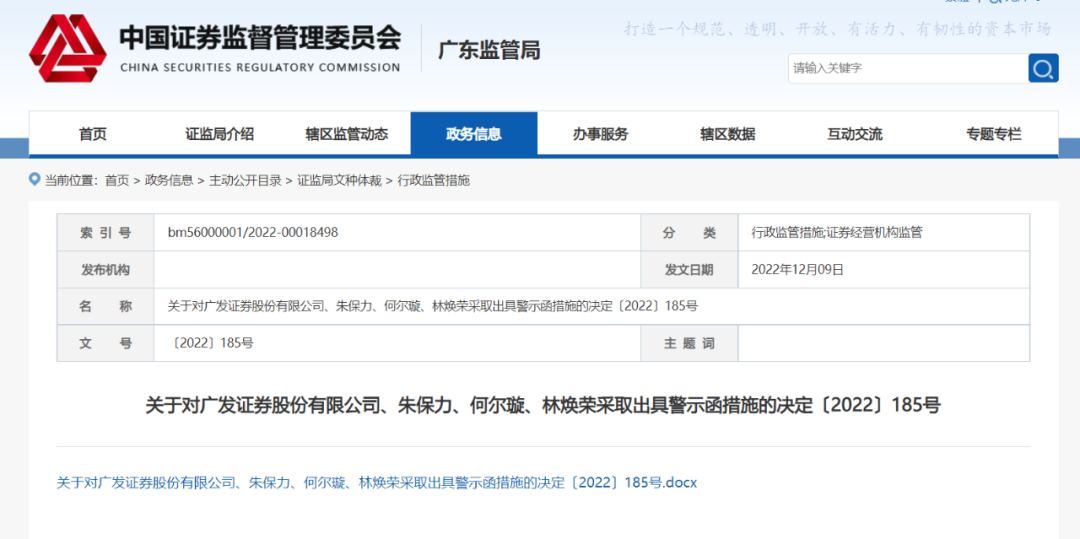
Task: Download the 185号.docx attachment link
Action: (377, 483)
